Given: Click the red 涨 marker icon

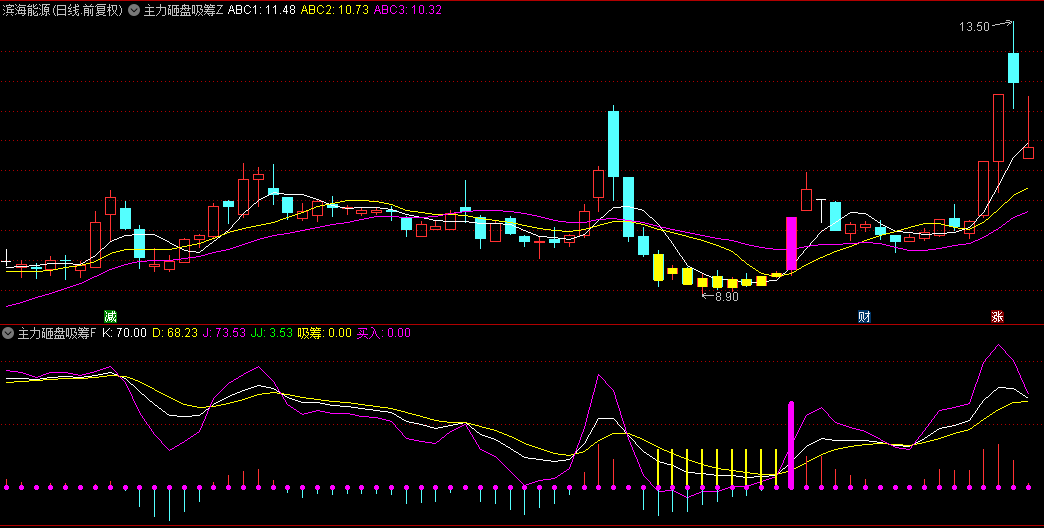Looking at the screenshot, I should [x=997, y=316].
